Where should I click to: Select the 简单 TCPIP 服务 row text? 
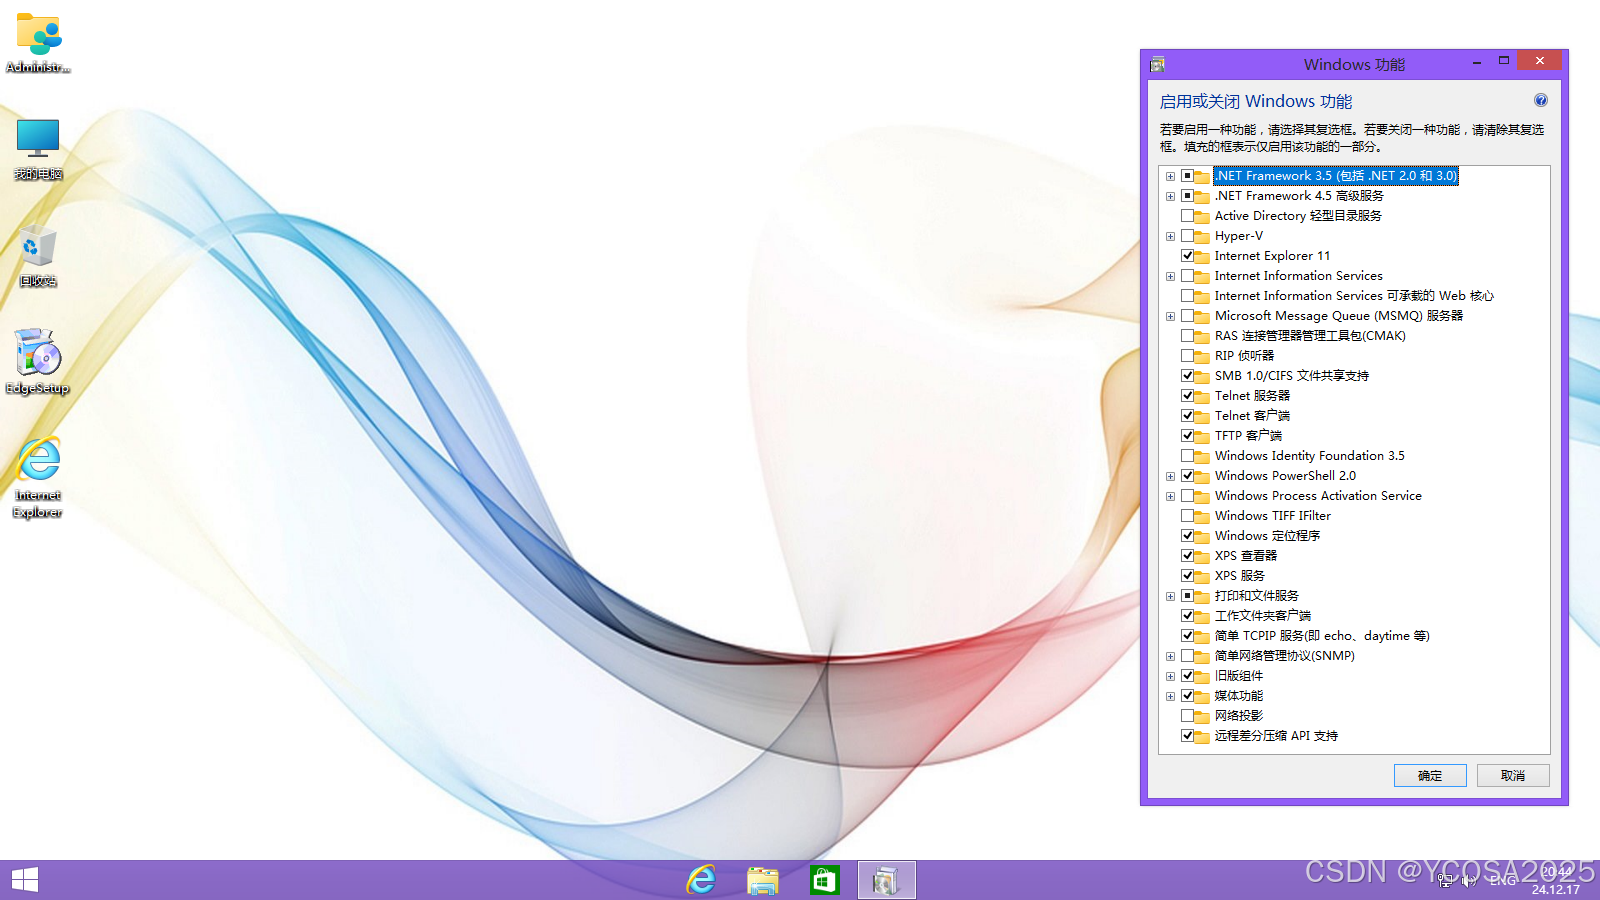click(1322, 636)
